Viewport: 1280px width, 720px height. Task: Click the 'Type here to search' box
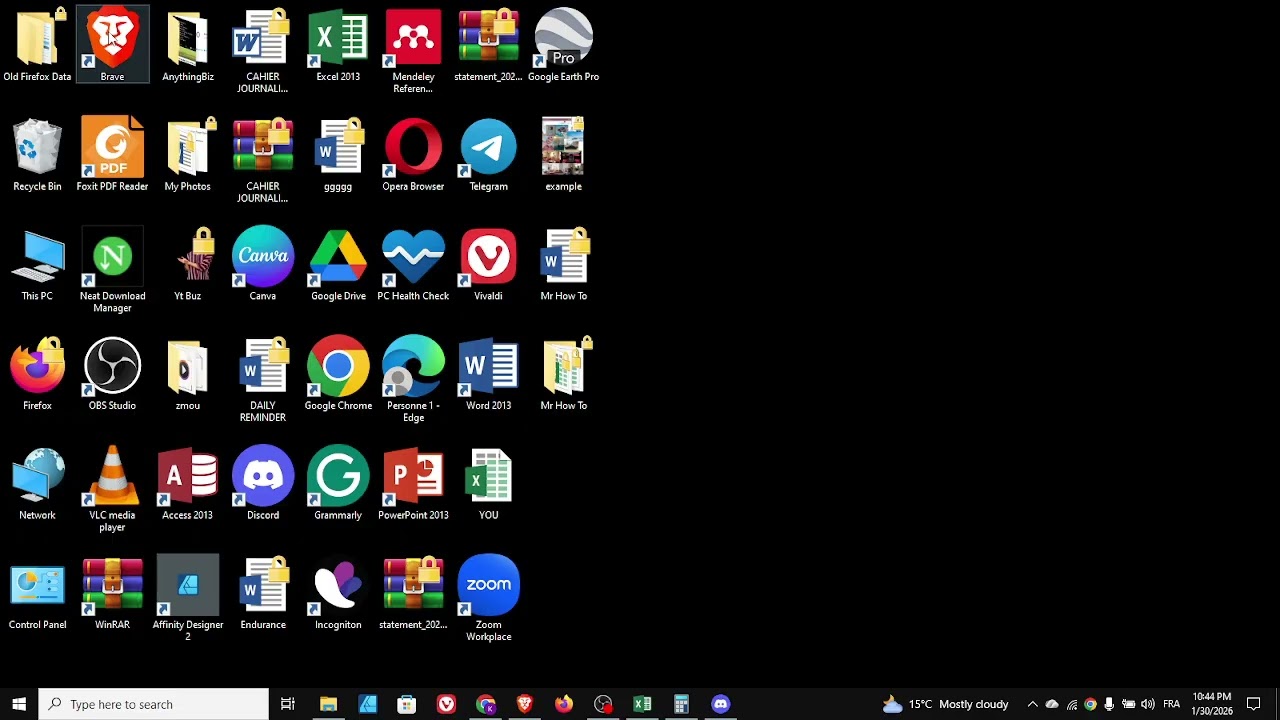coord(154,704)
